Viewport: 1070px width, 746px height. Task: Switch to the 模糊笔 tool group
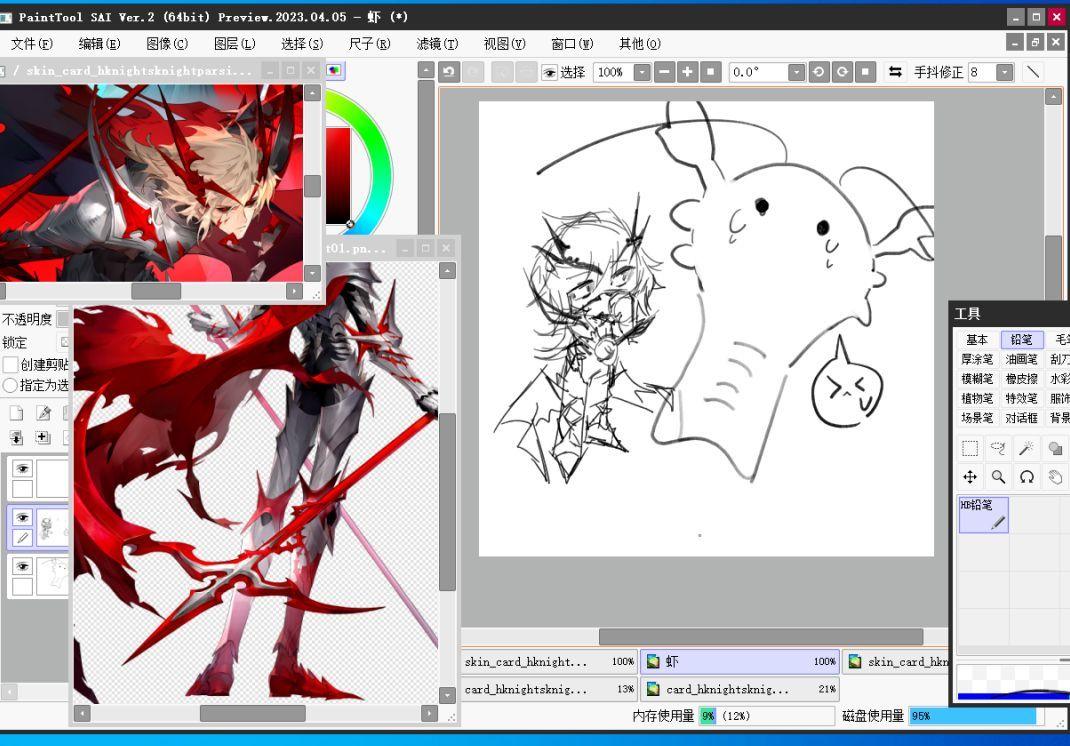pos(977,379)
